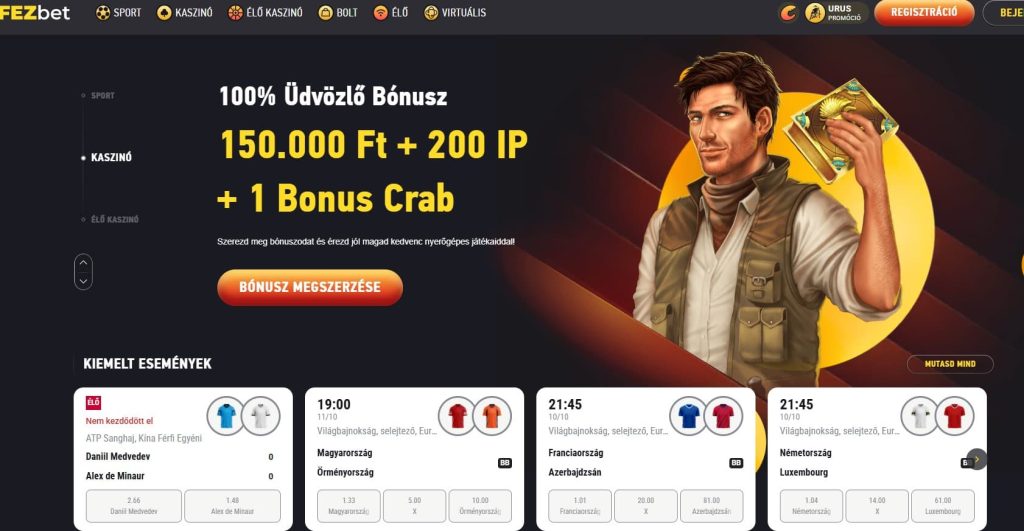Select the Élő Kaszinó slide indicator
The width and height of the screenshot is (1024, 531).
tap(110, 219)
